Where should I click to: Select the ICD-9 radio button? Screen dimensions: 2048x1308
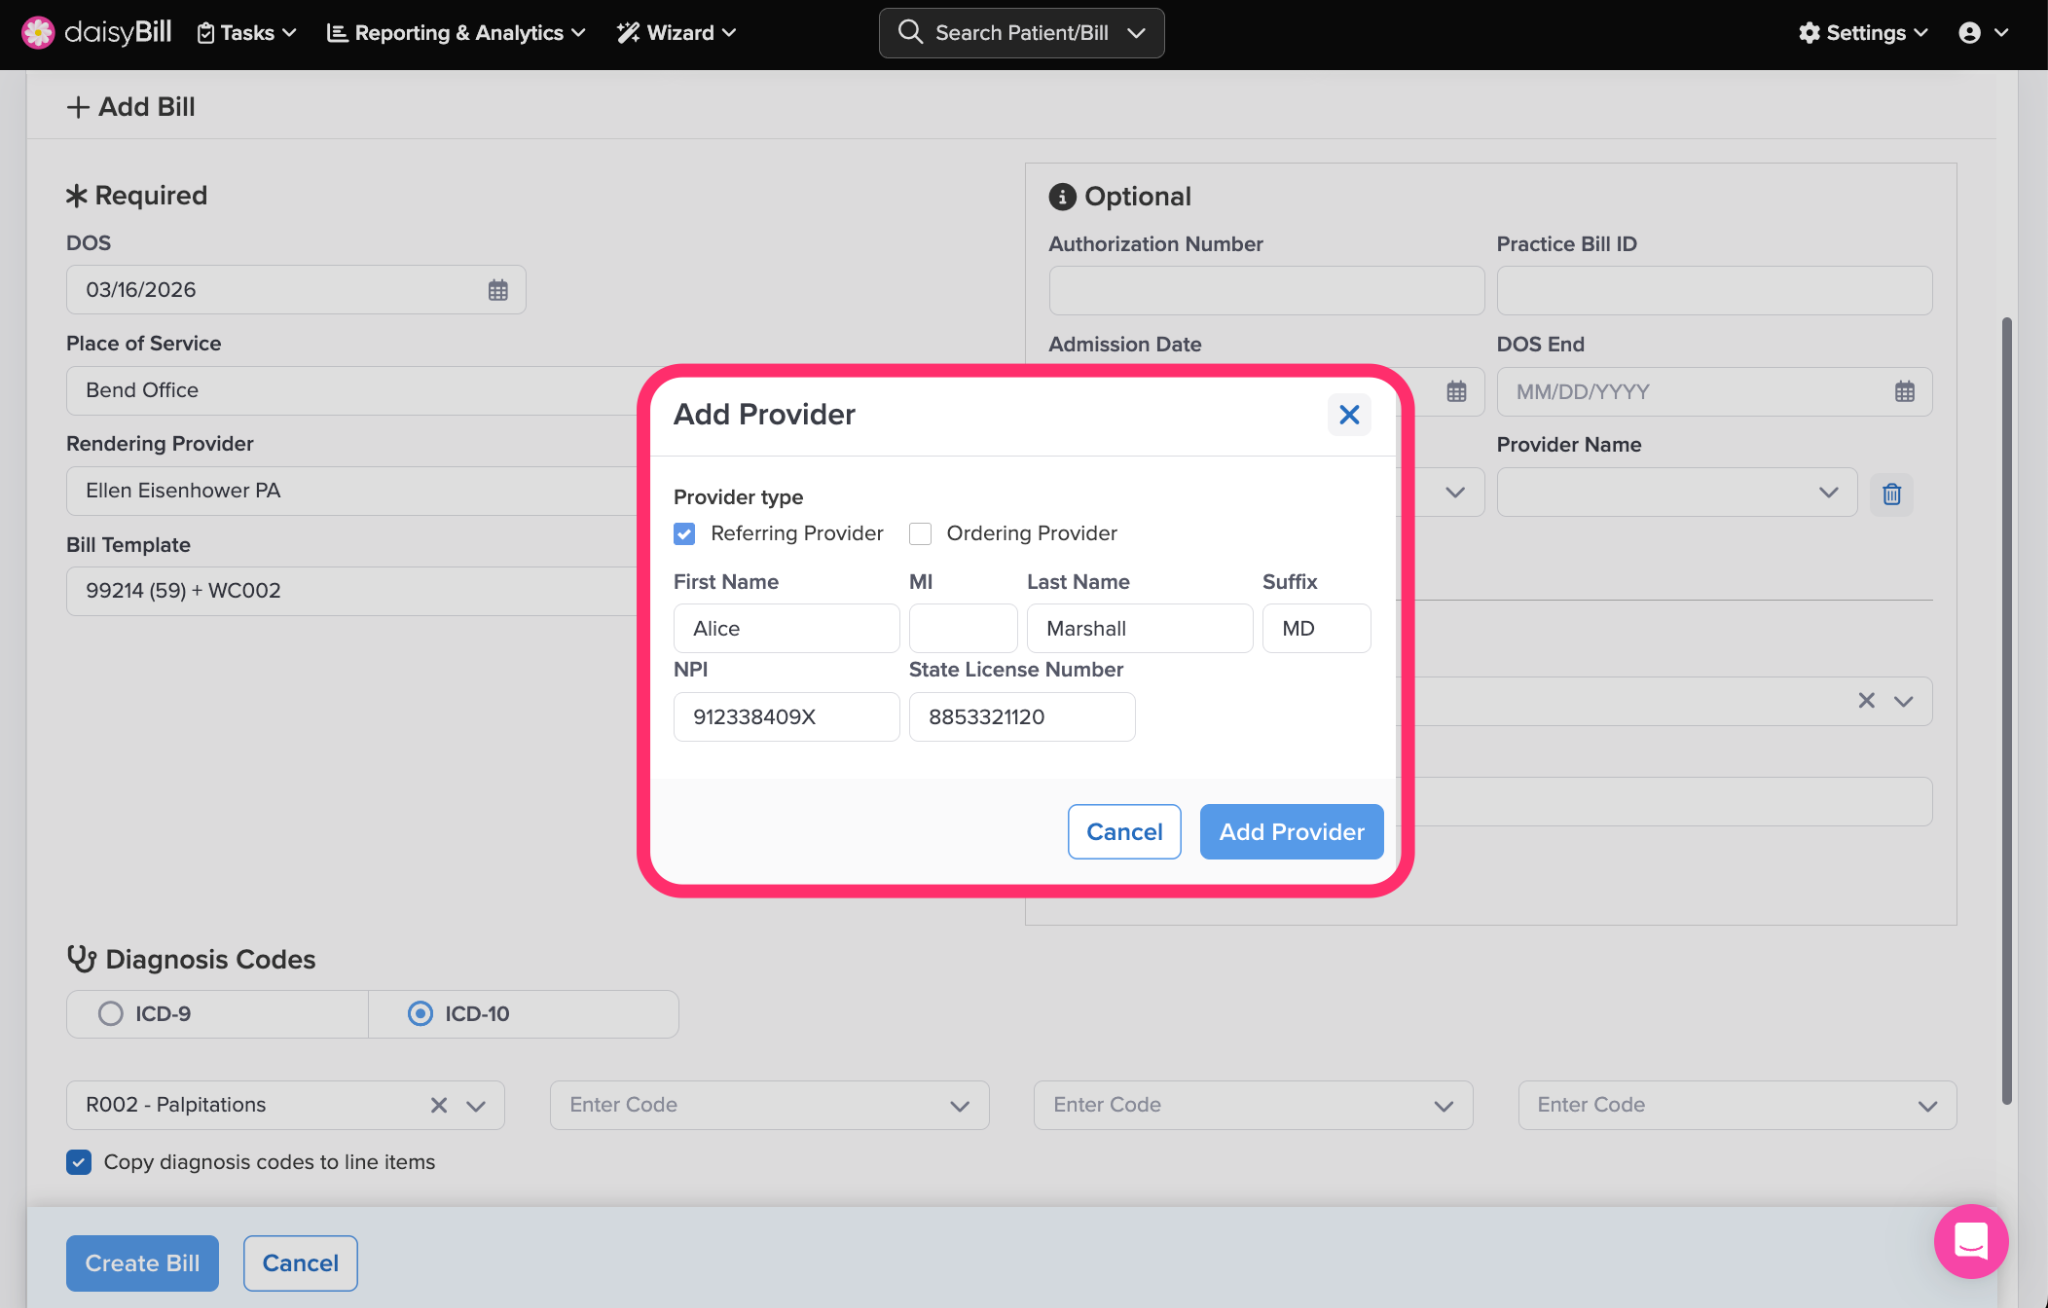[111, 1013]
